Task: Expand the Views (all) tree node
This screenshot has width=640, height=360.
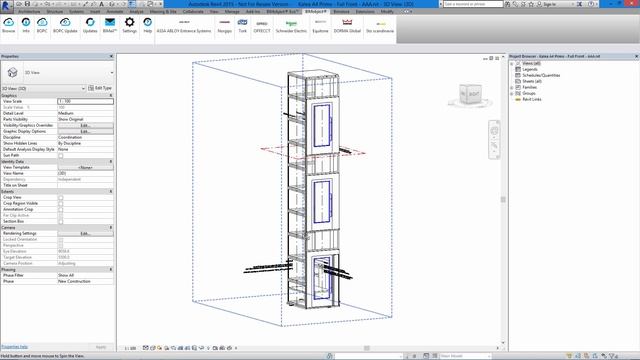Action: click(x=512, y=64)
